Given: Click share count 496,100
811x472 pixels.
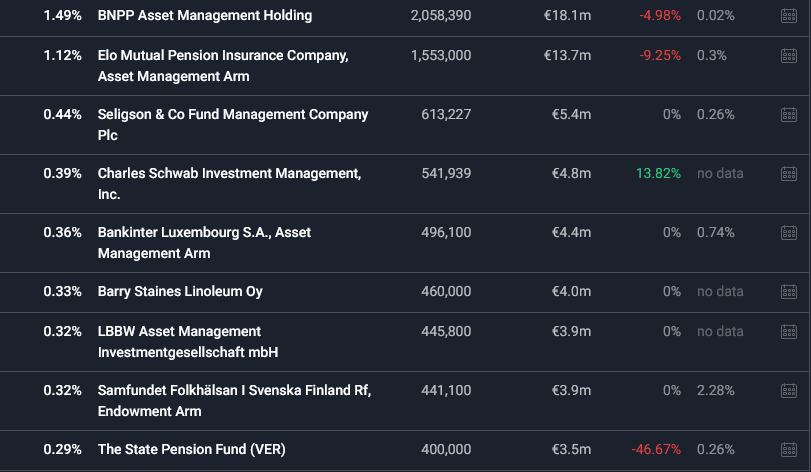Looking at the screenshot, I should click(446, 232).
